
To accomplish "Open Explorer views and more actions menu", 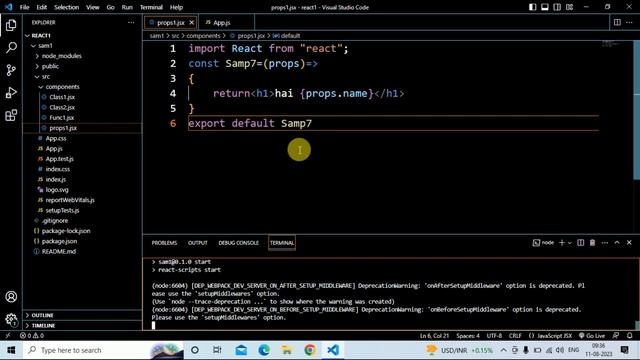I will point(131,22).
